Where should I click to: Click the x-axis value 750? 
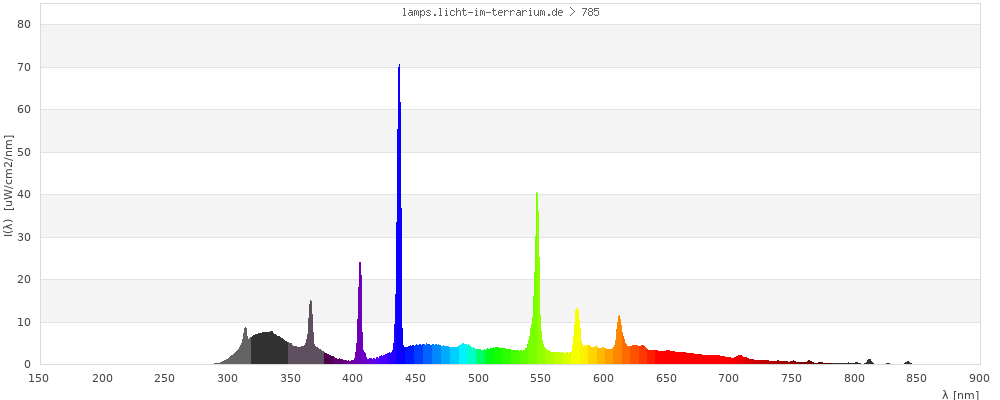point(791,378)
